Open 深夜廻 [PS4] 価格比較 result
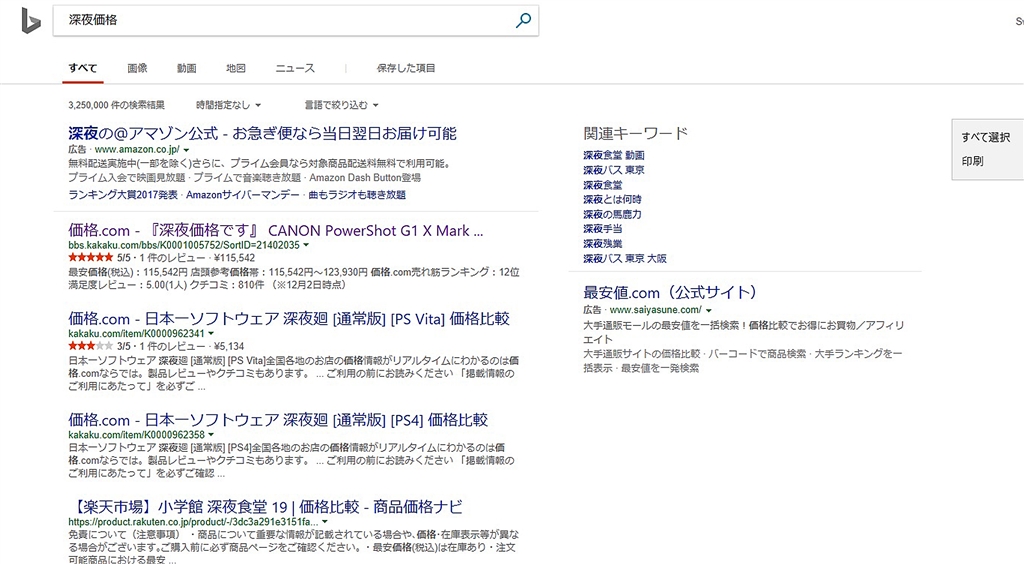Viewport: 1024px width, 564px height. [x=278, y=420]
